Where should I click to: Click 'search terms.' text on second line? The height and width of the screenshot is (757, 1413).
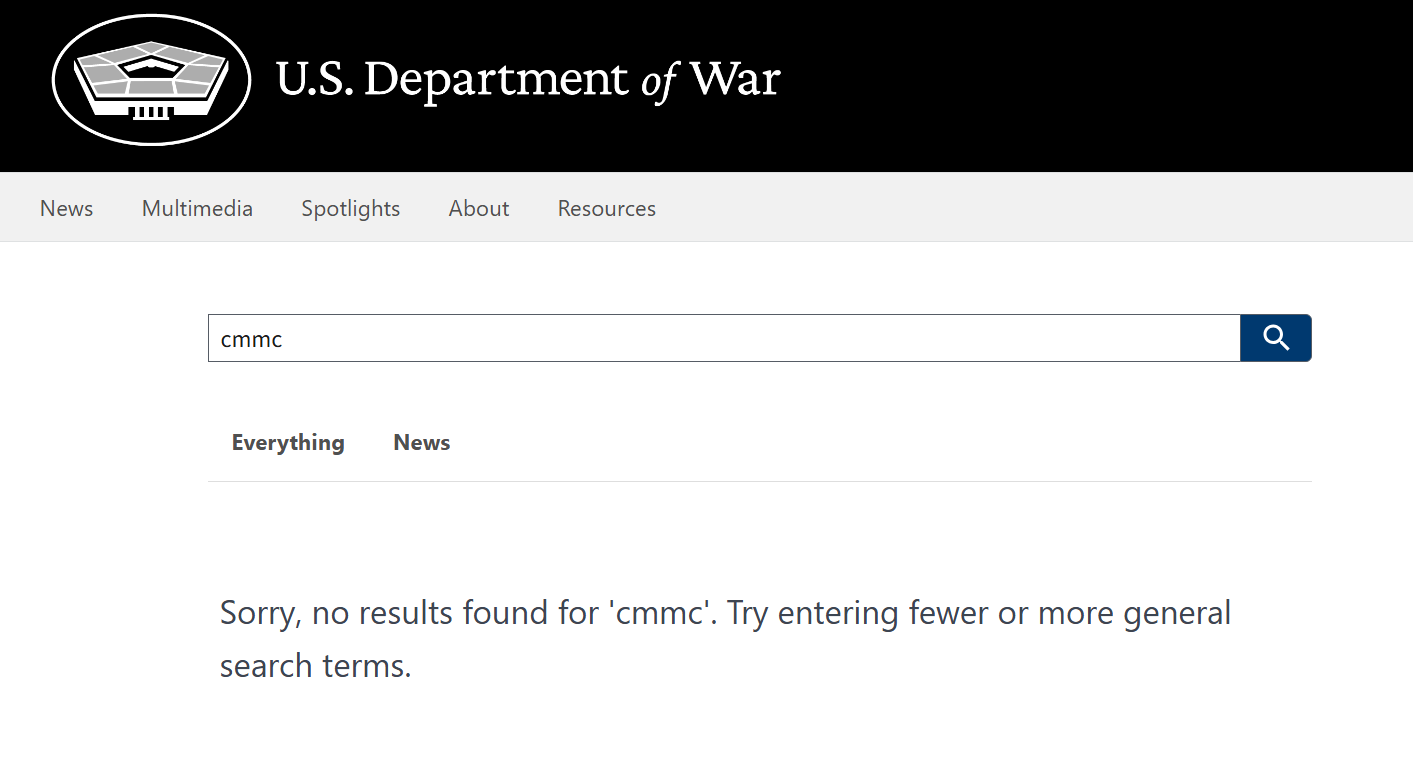tap(316, 666)
